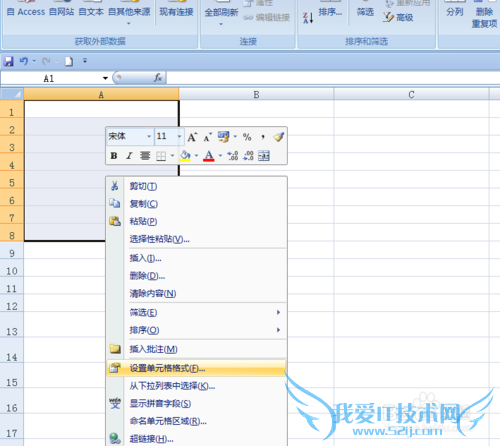Image resolution: width=500 pixels, height=446 pixels.
Task: Expand the undo history dropdown arrow
Action: (34, 61)
